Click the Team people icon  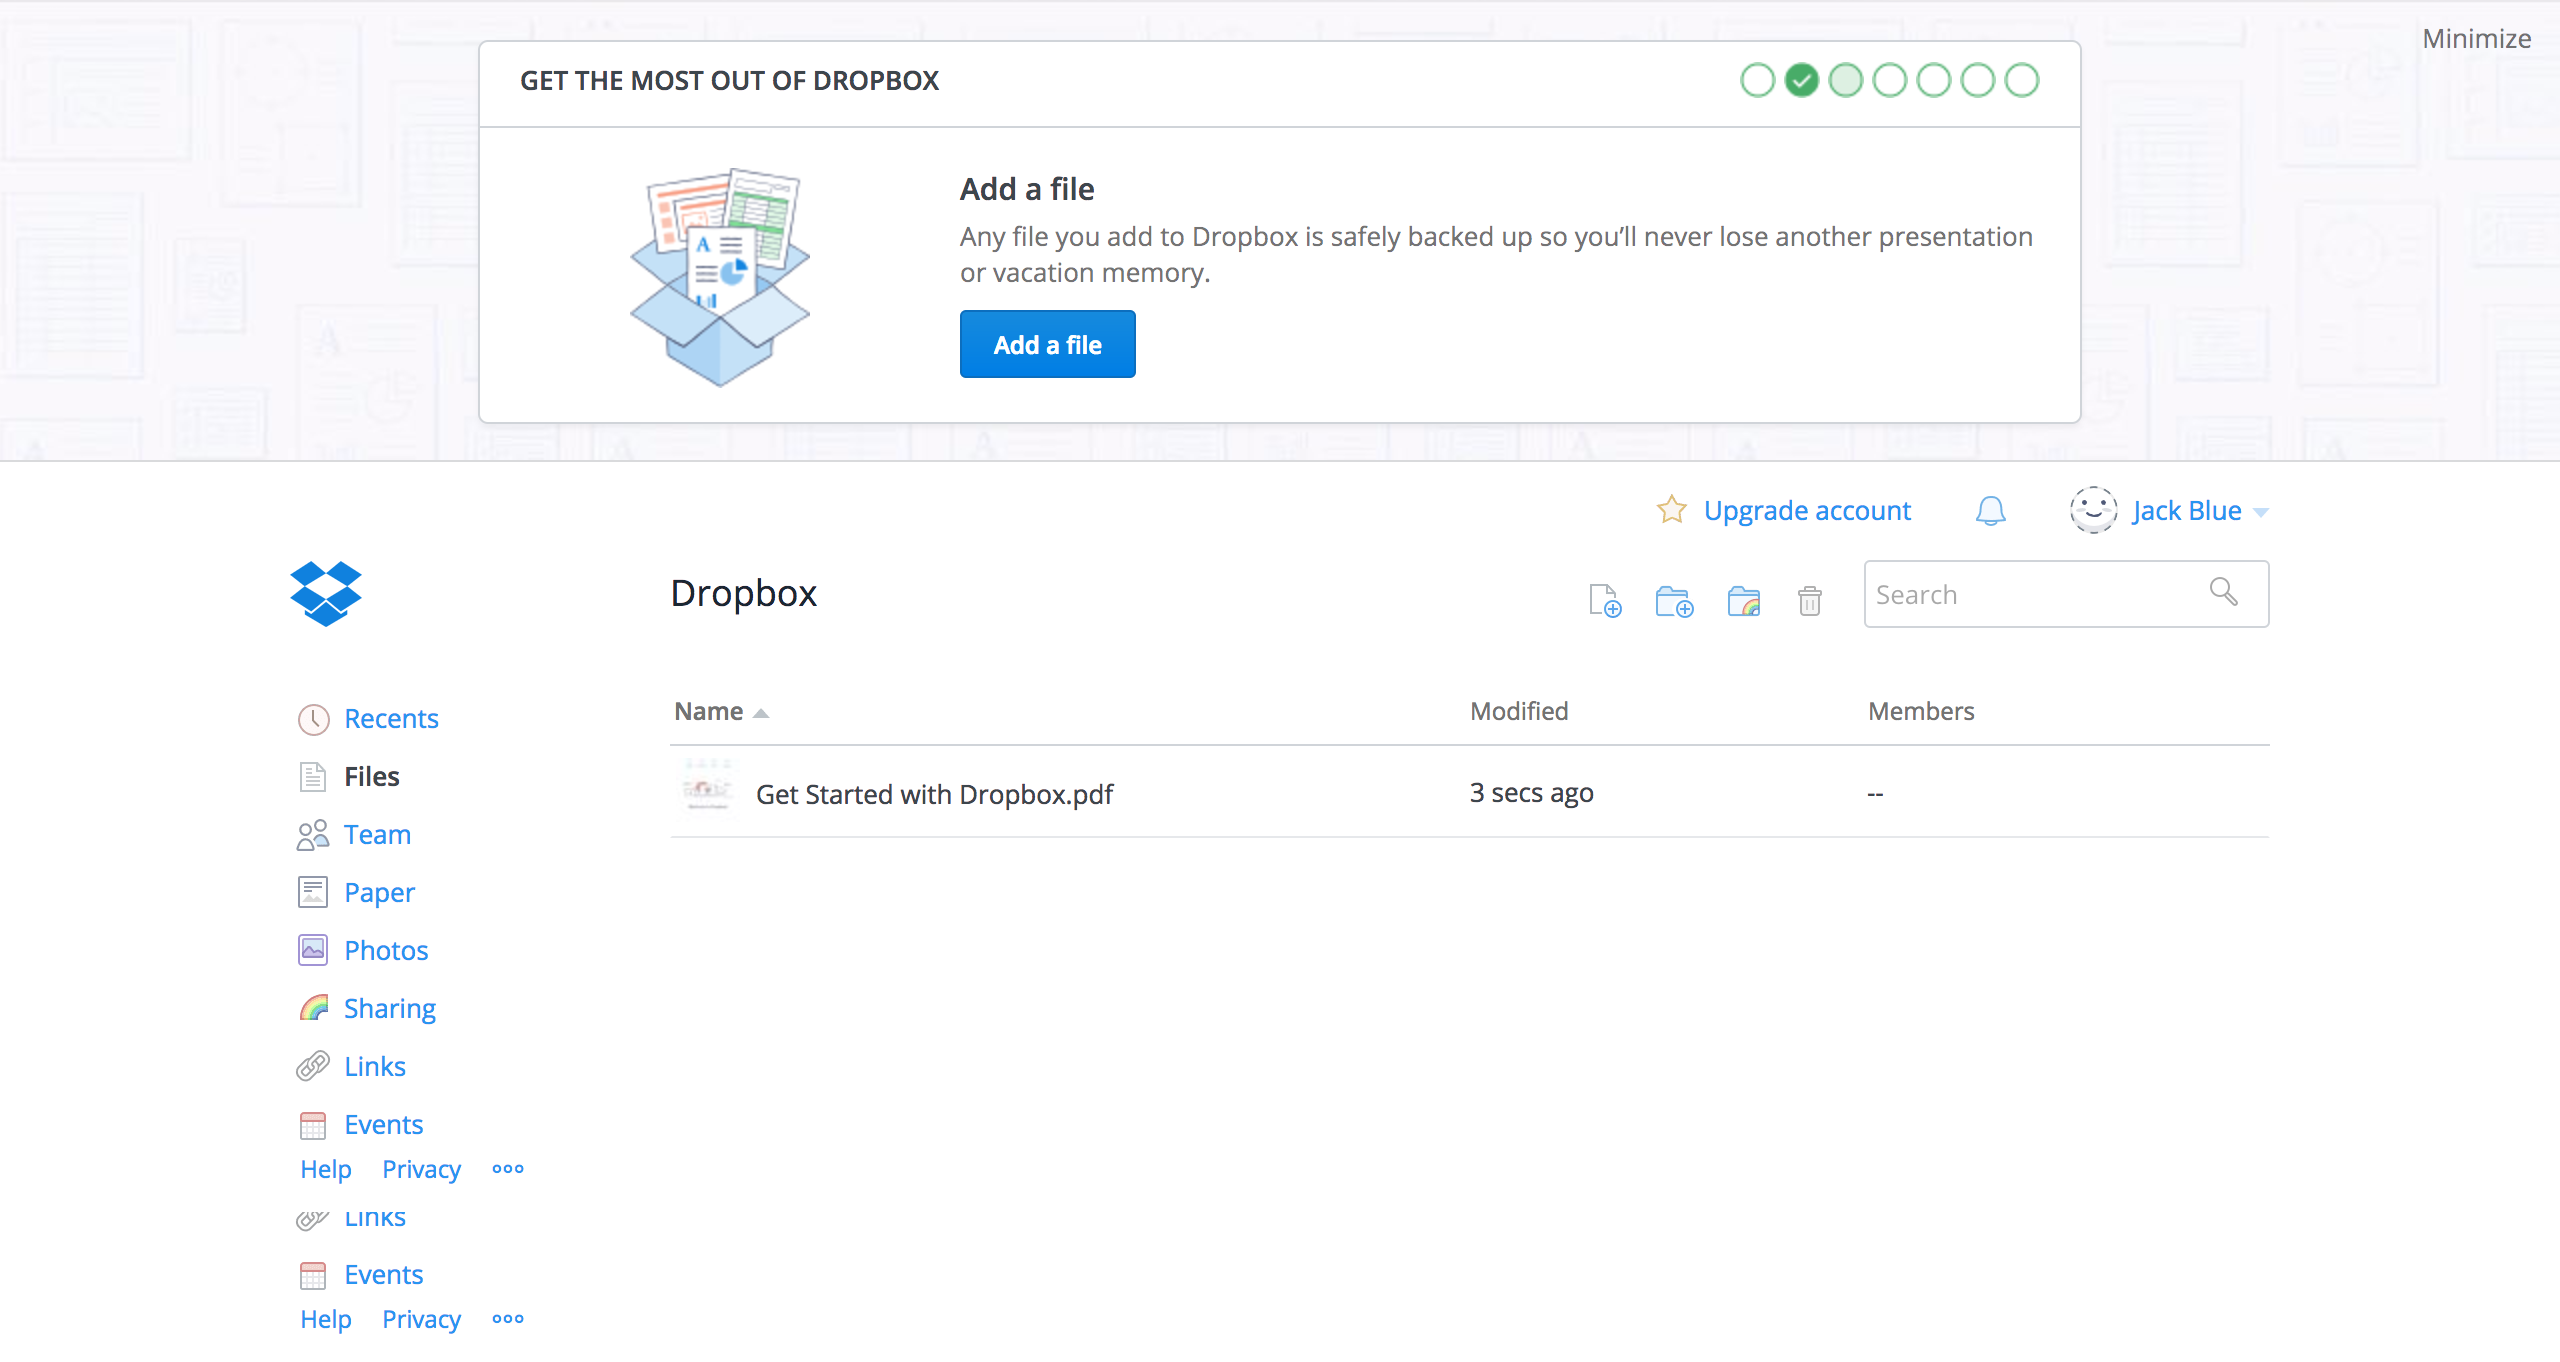pyautogui.click(x=313, y=835)
